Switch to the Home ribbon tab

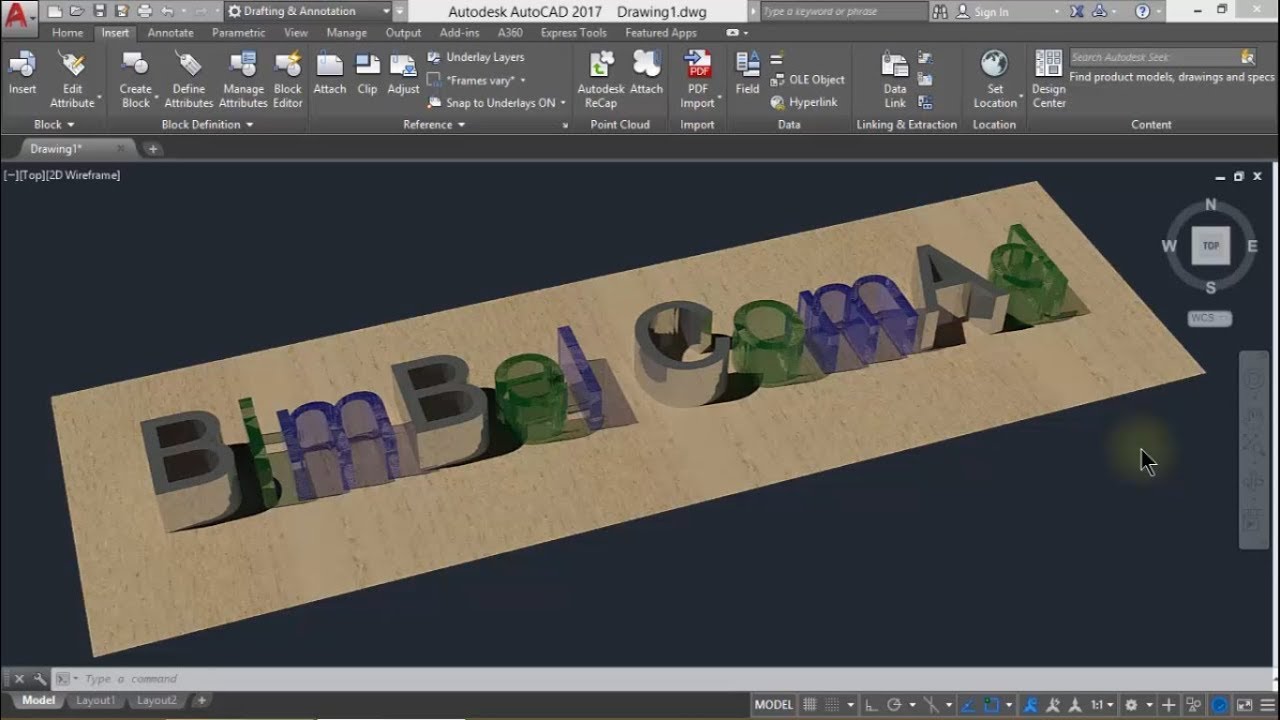[x=68, y=33]
